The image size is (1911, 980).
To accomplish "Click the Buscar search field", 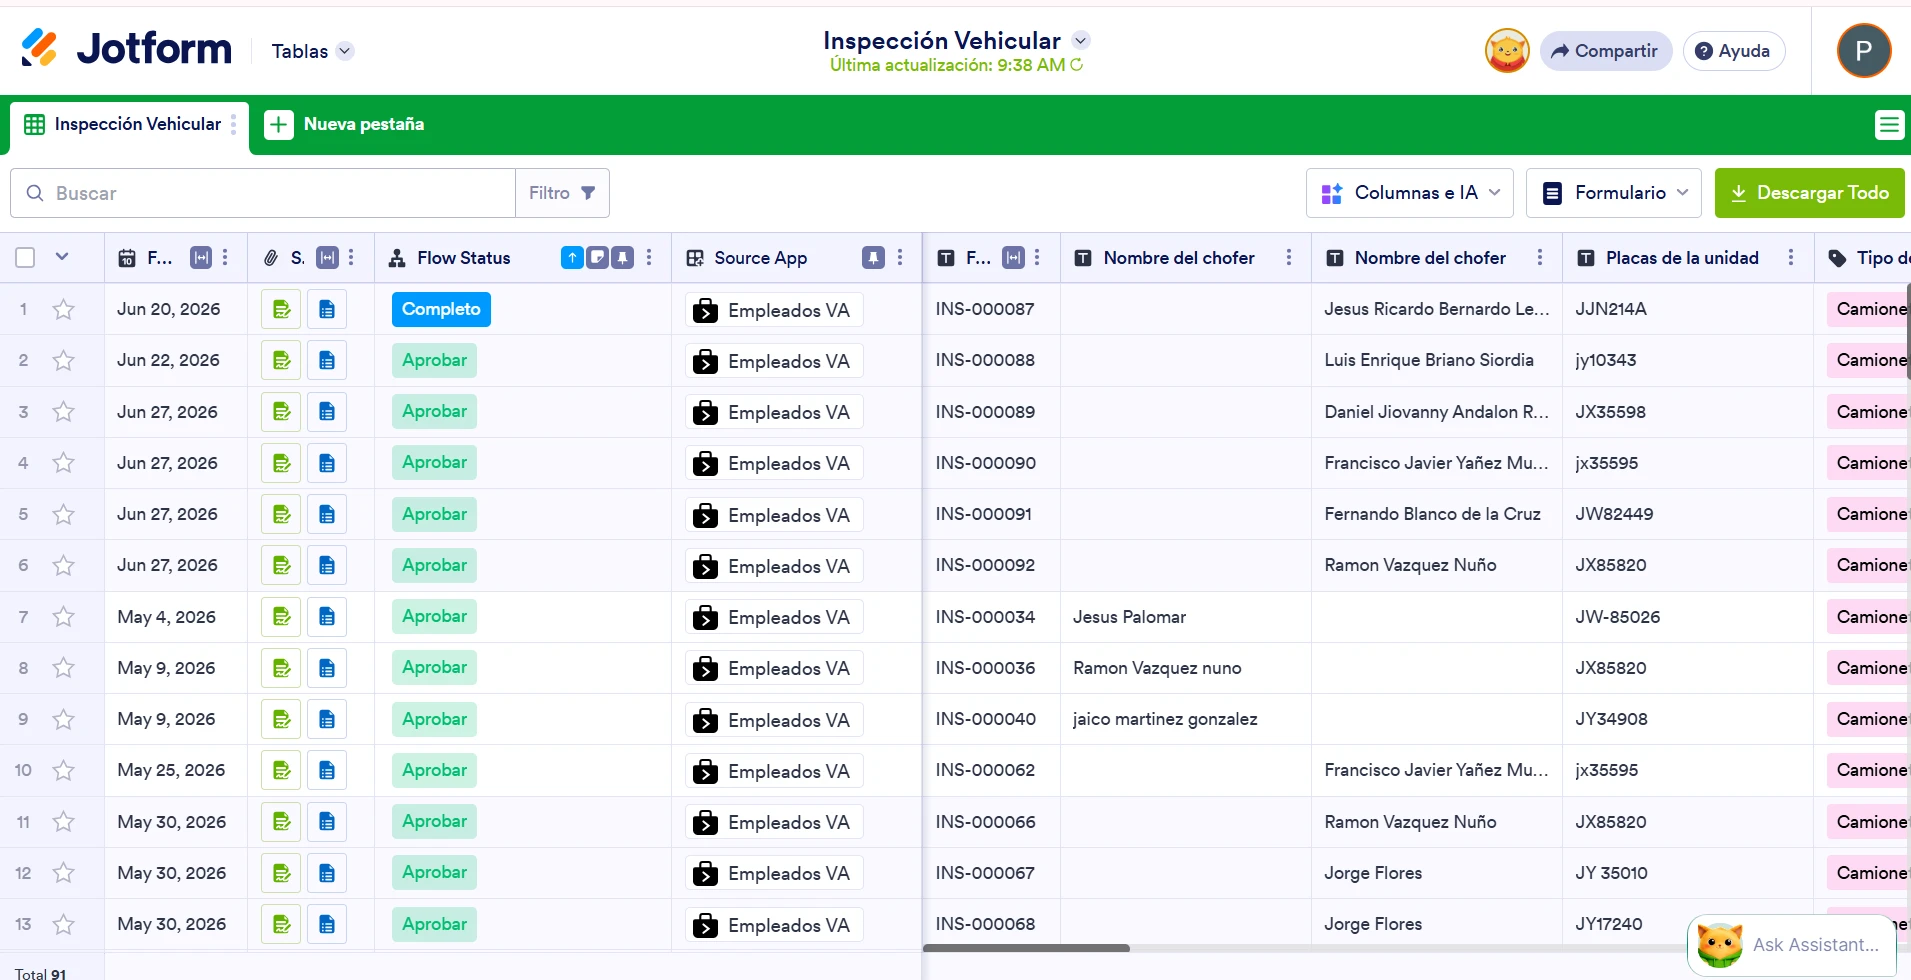I will point(263,193).
